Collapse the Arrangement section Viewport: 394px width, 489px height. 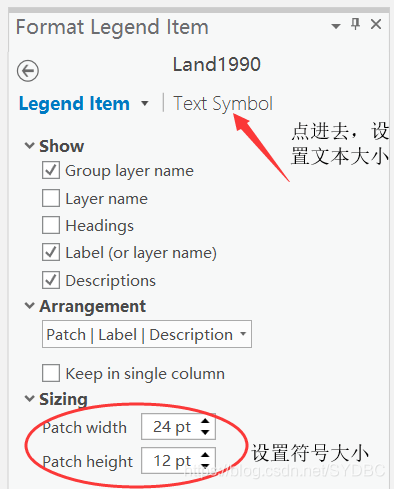pyautogui.click(x=30, y=306)
